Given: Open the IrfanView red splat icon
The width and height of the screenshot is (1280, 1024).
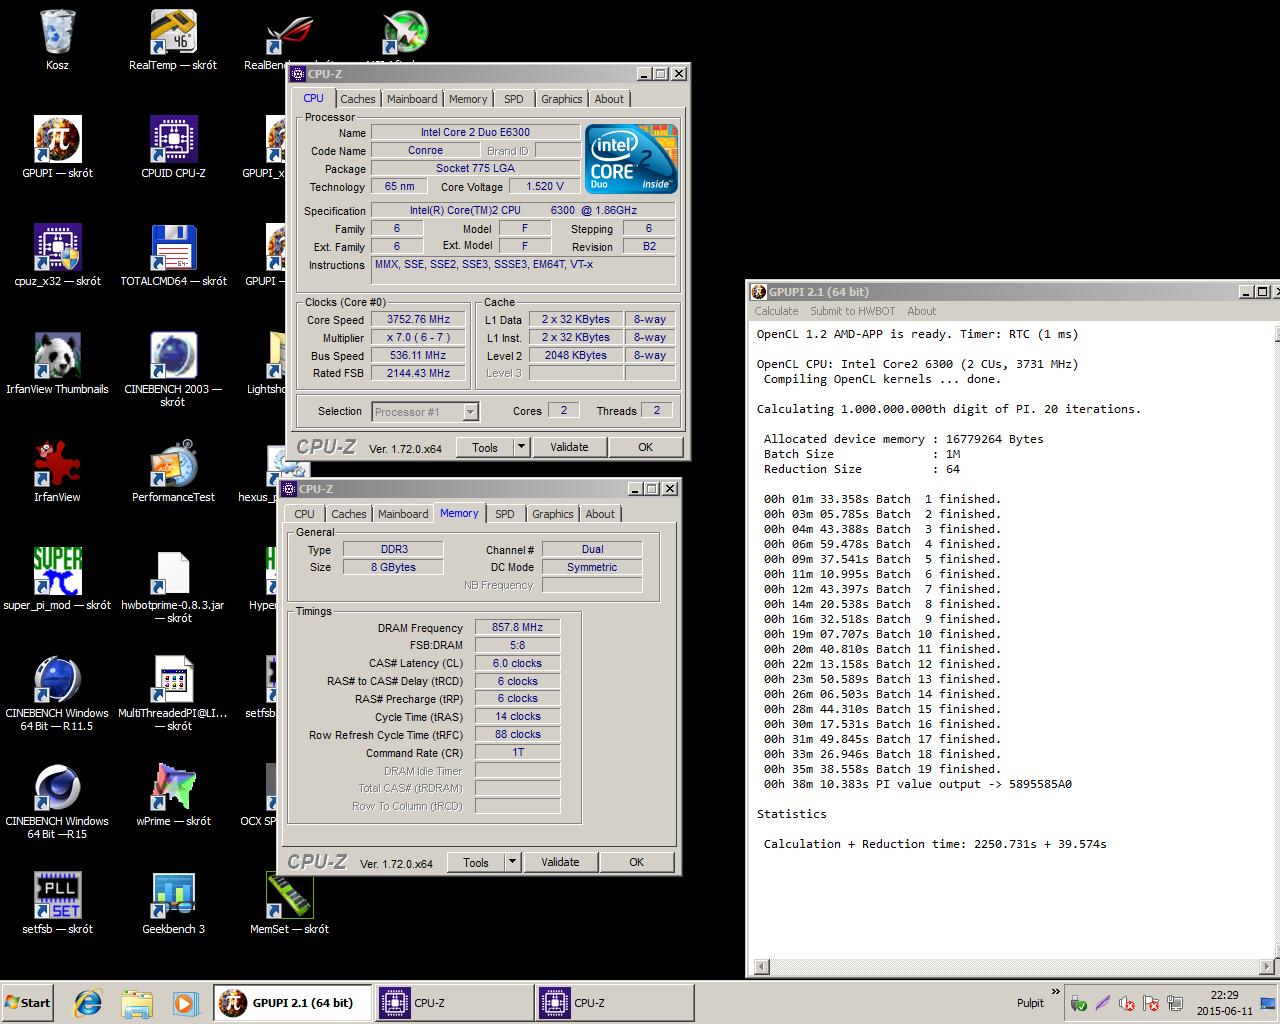Looking at the screenshot, I should coord(57,472).
